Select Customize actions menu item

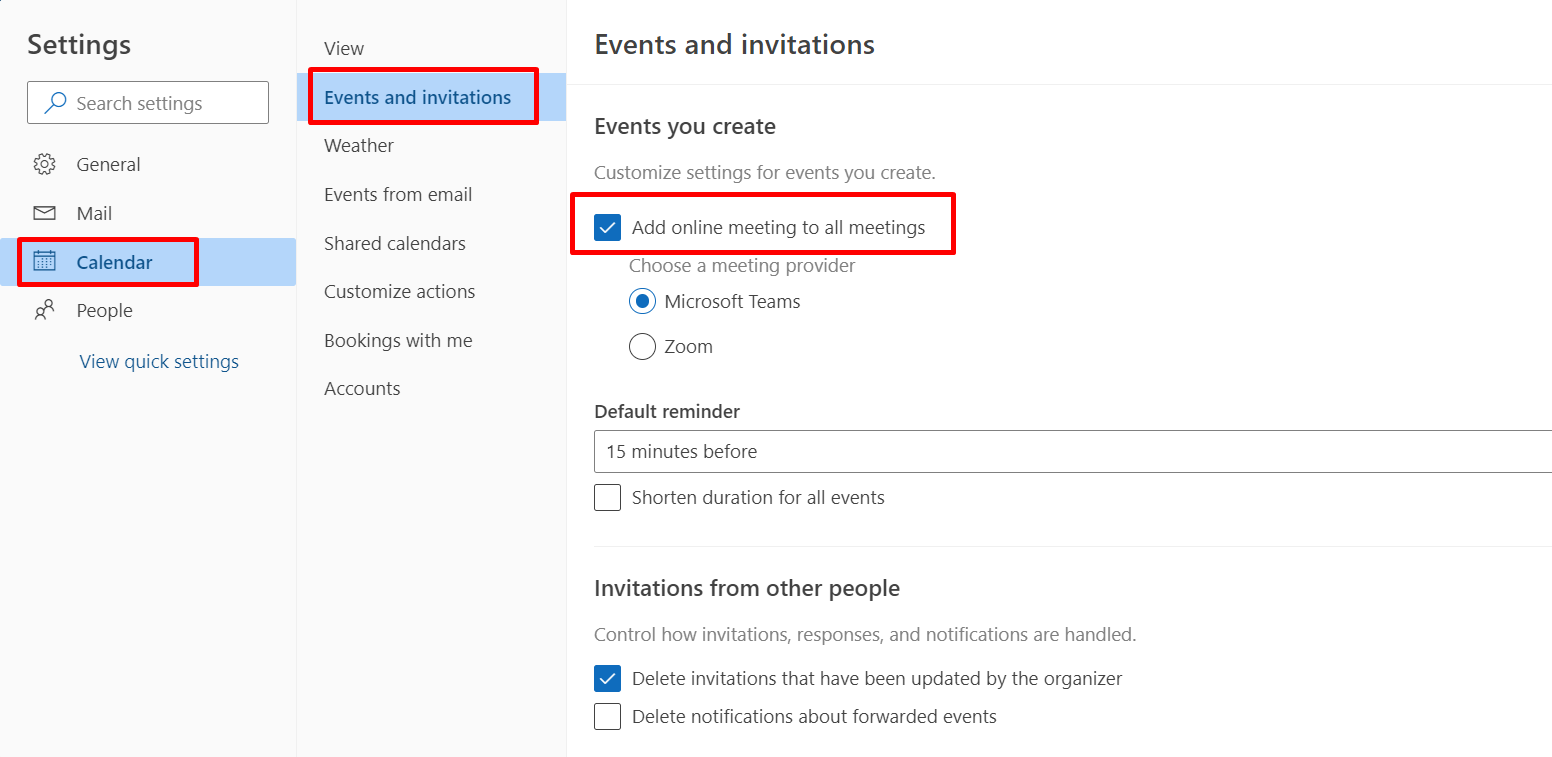click(x=400, y=292)
